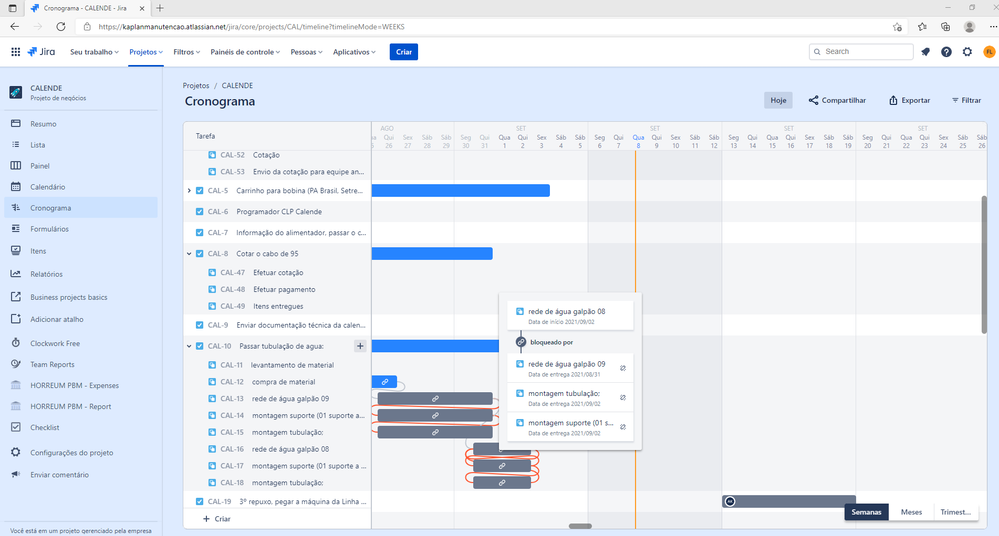Click Projetos breadcrumb link
Viewport: 999px width, 536px height.
coord(196,85)
